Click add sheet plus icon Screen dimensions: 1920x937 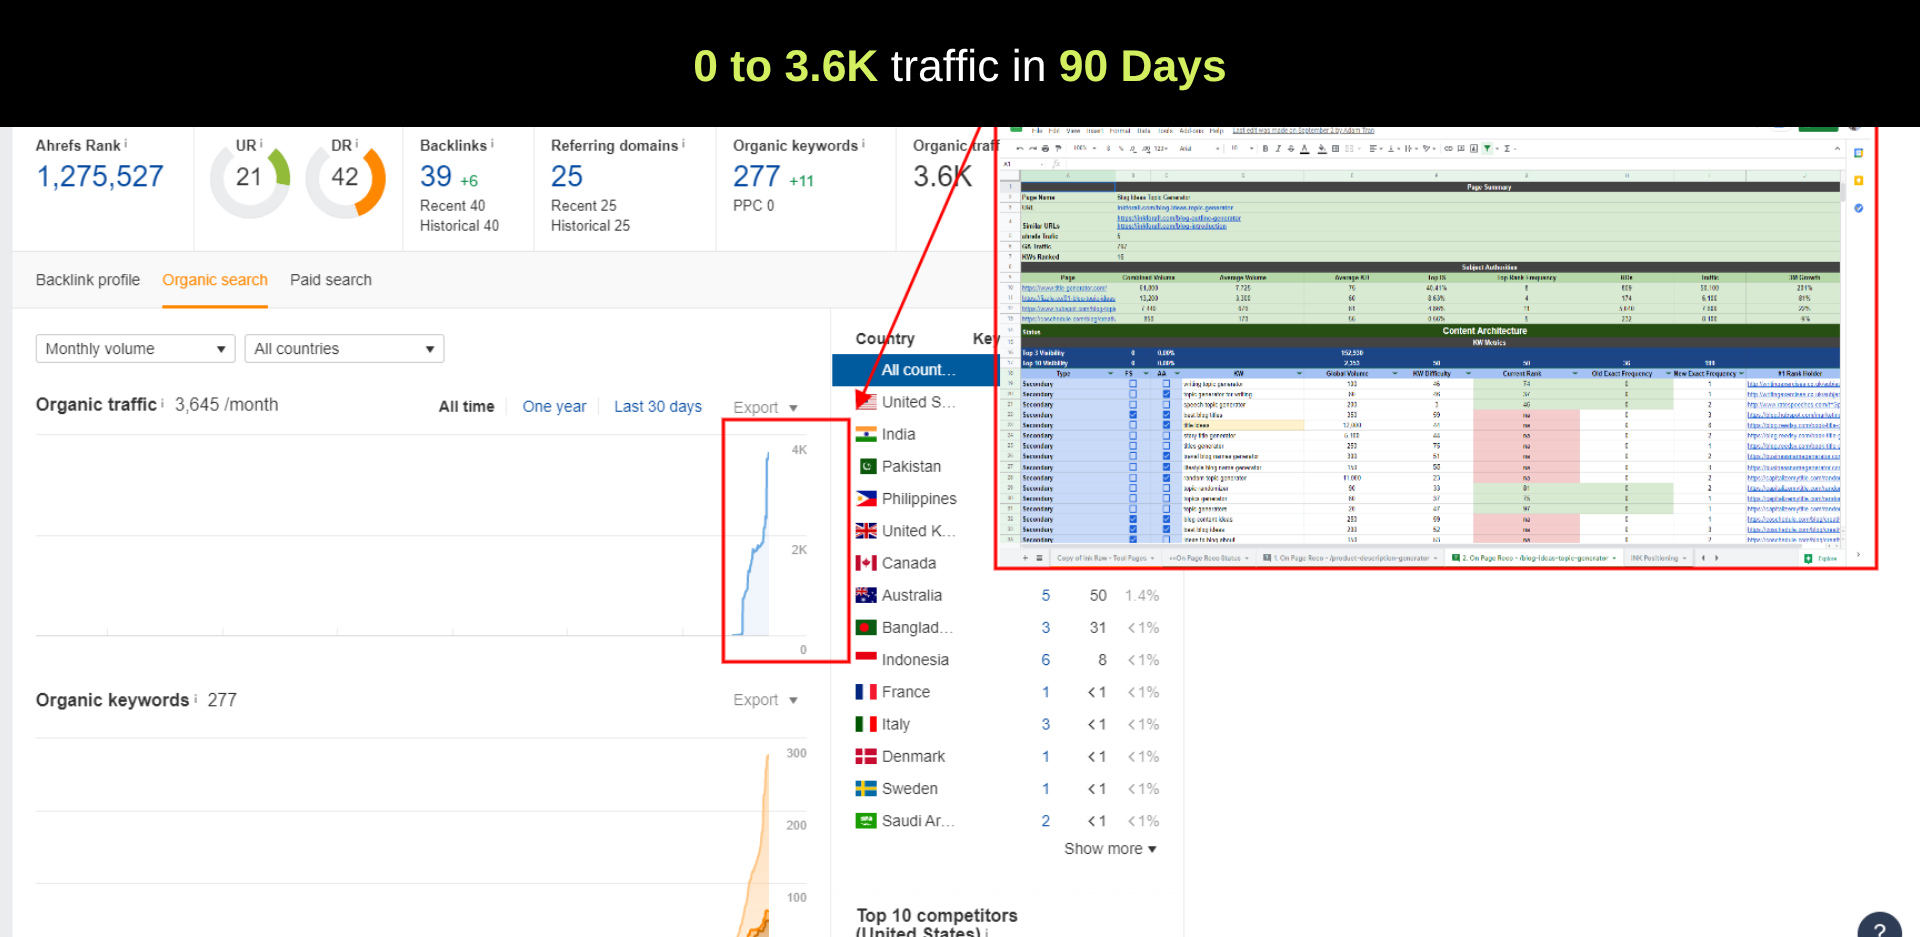pyautogui.click(x=1025, y=558)
